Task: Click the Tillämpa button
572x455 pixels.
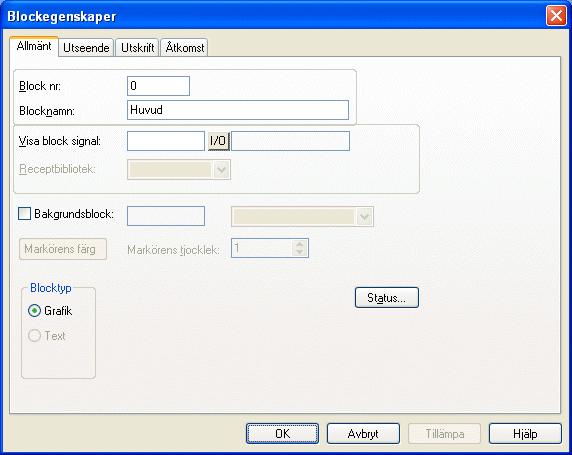Action: (444, 433)
